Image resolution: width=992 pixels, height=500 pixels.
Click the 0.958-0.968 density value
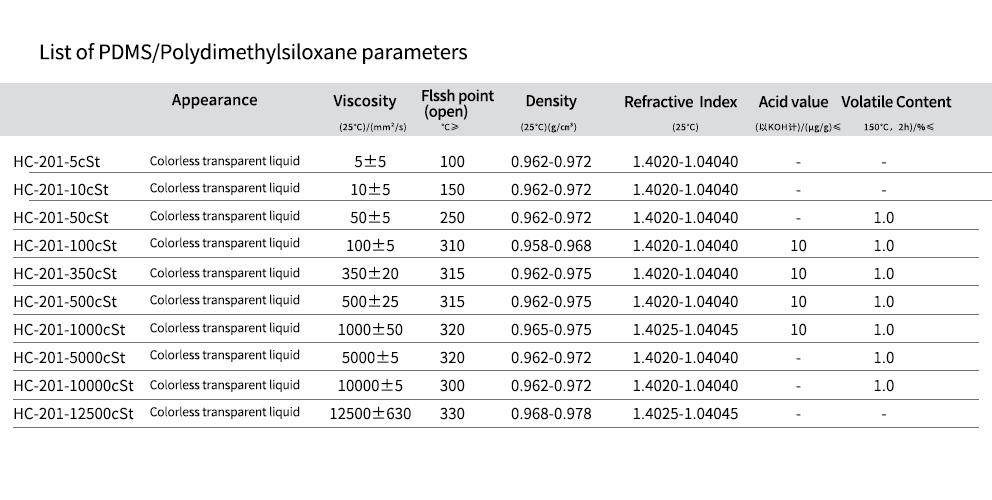tap(551, 246)
